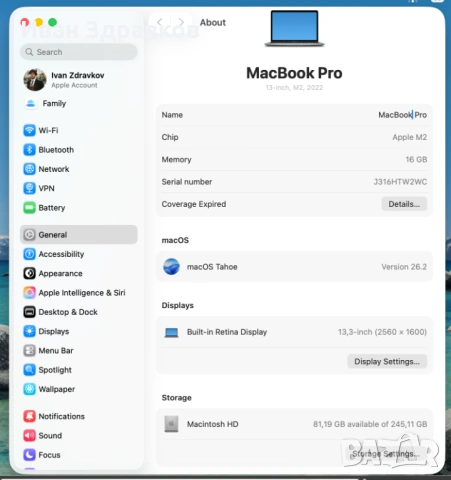
Task: Open the Battery sidebar icon
Action: click(x=29, y=207)
